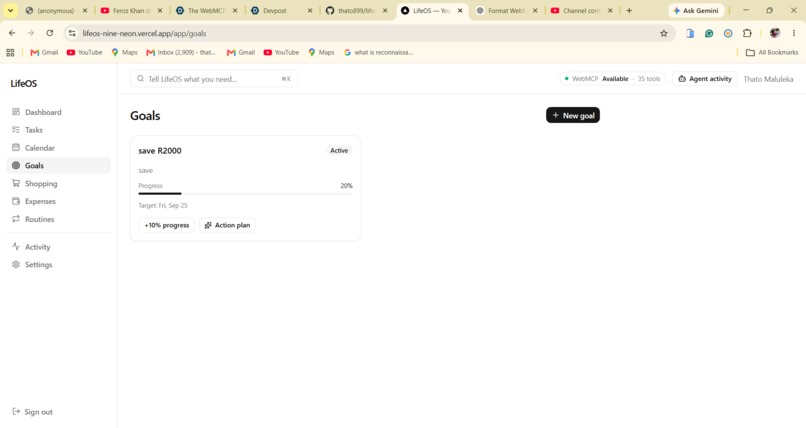Click the browser forward arrow
806x428 pixels.
tap(31, 33)
